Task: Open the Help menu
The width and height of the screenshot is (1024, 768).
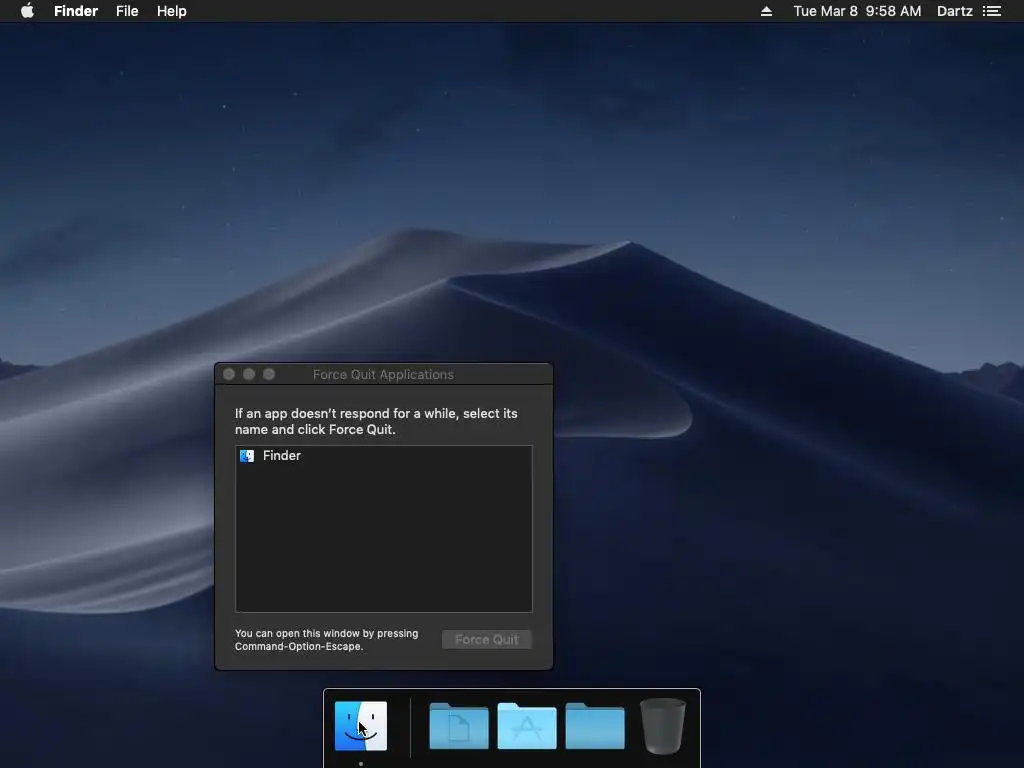Action: tap(172, 11)
